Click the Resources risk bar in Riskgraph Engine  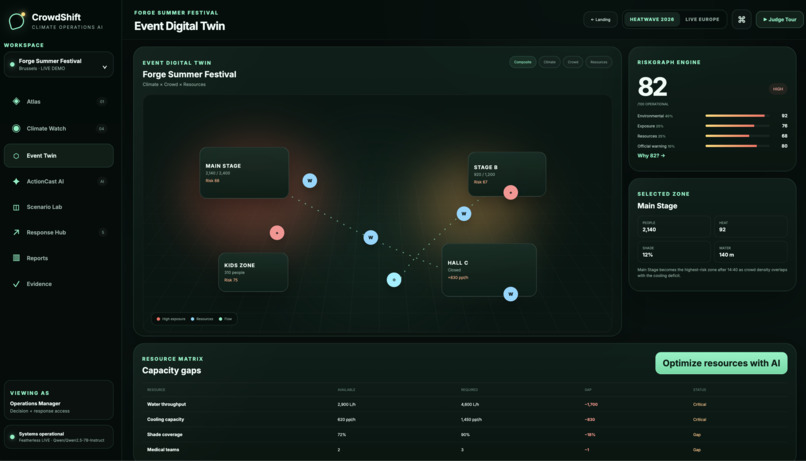pos(738,136)
